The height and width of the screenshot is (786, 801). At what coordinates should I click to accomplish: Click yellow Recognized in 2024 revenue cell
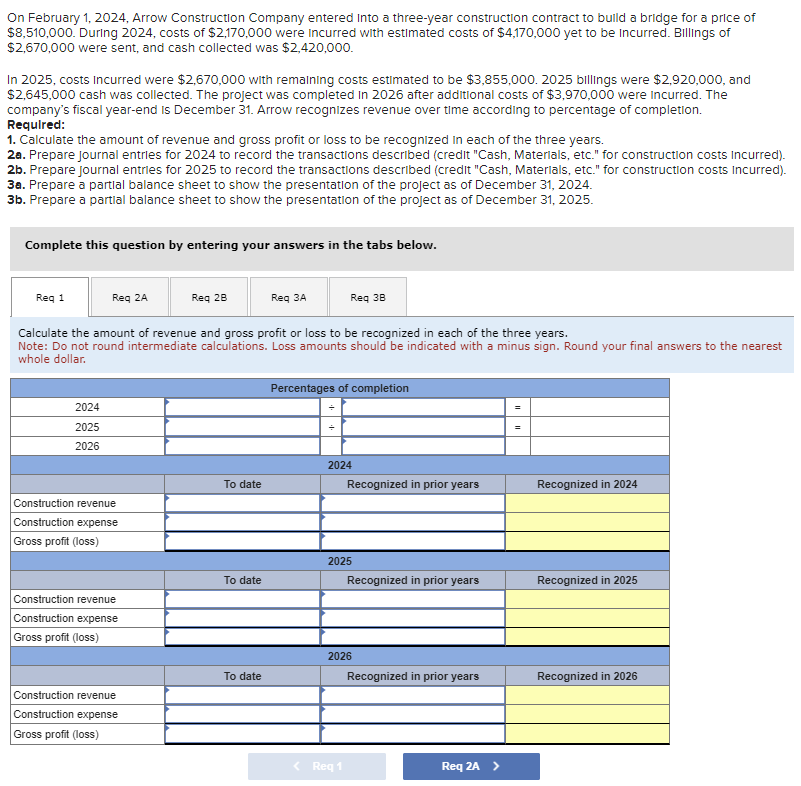pos(587,503)
